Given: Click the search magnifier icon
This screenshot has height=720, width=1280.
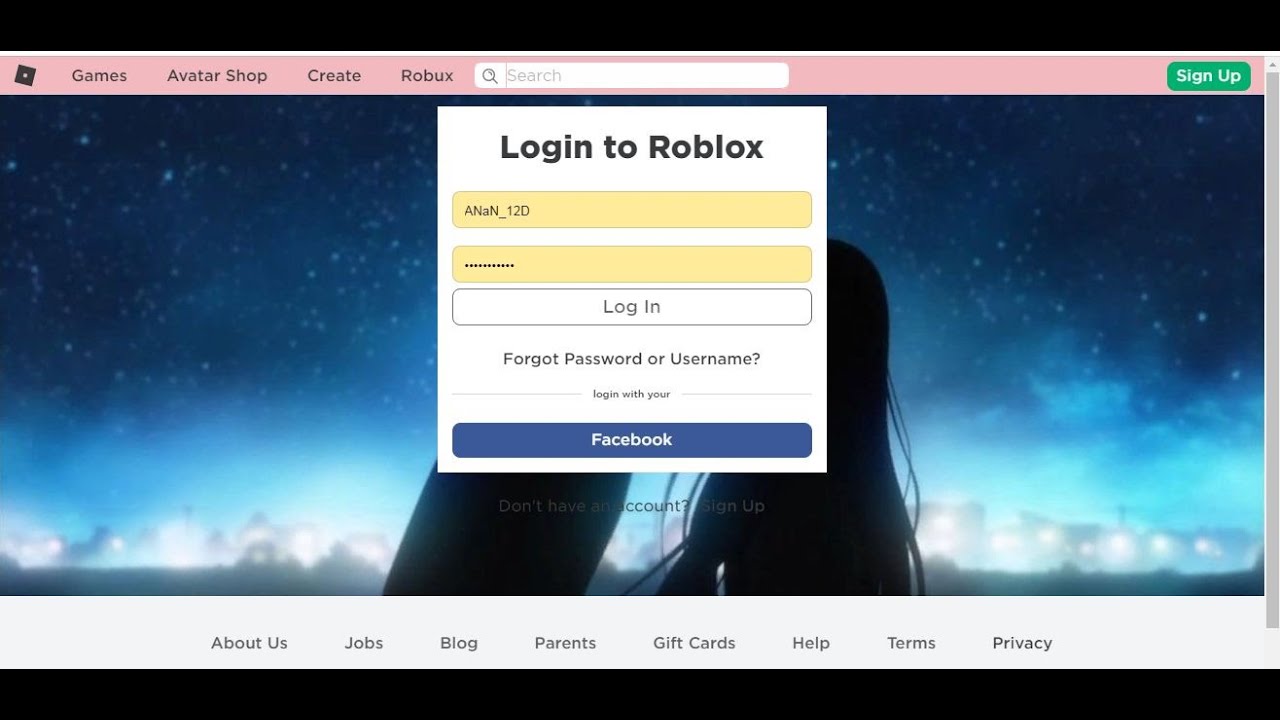Looking at the screenshot, I should point(490,76).
